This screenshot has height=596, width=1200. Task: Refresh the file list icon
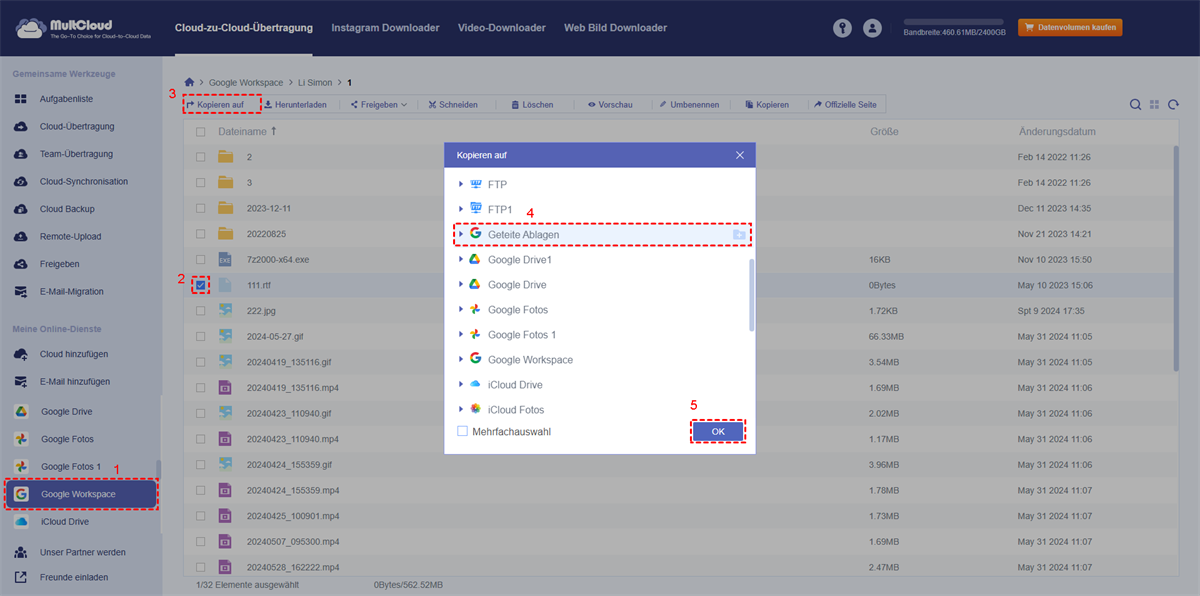click(1173, 104)
